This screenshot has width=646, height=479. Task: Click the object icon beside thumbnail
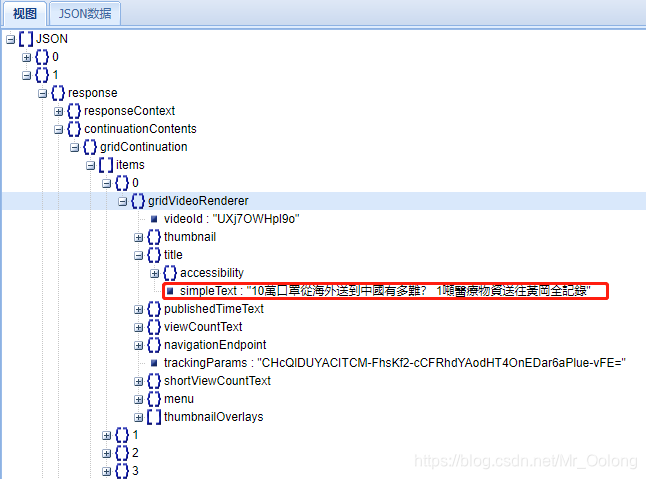[x=154, y=237]
